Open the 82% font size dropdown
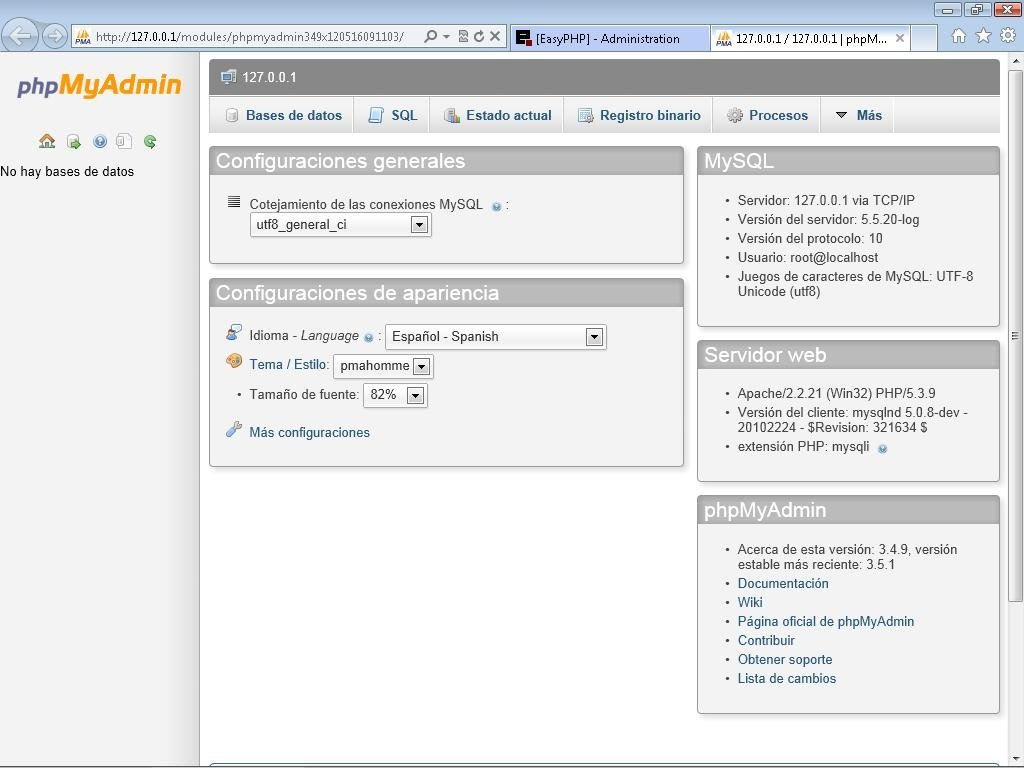The height and width of the screenshot is (768, 1024). (x=395, y=395)
